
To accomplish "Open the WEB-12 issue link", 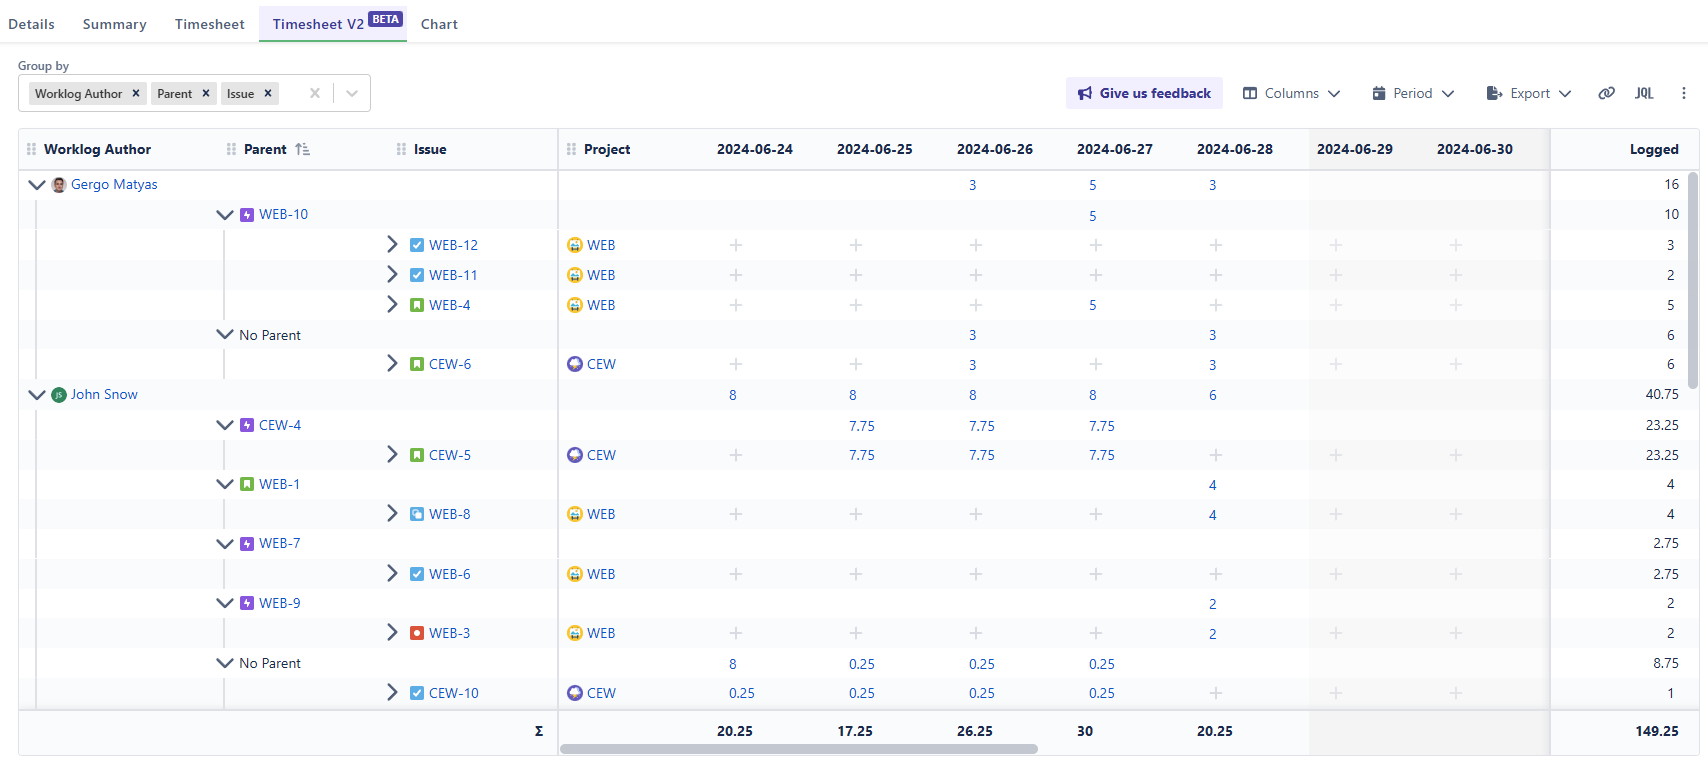I will [453, 245].
